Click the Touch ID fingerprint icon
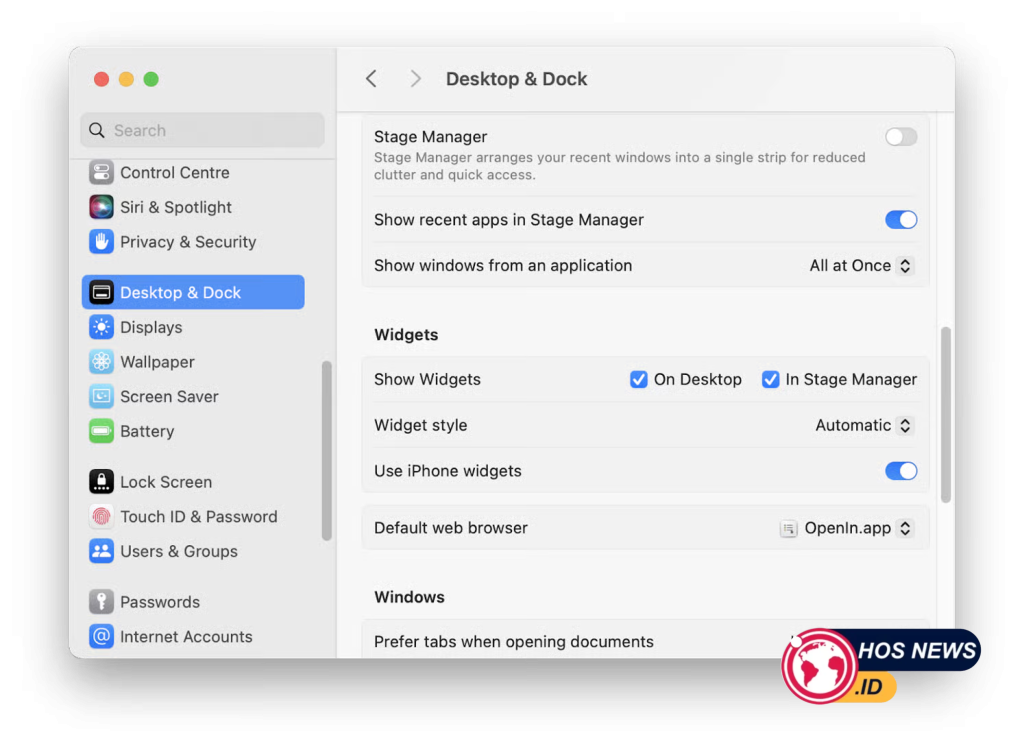 point(101,517)
